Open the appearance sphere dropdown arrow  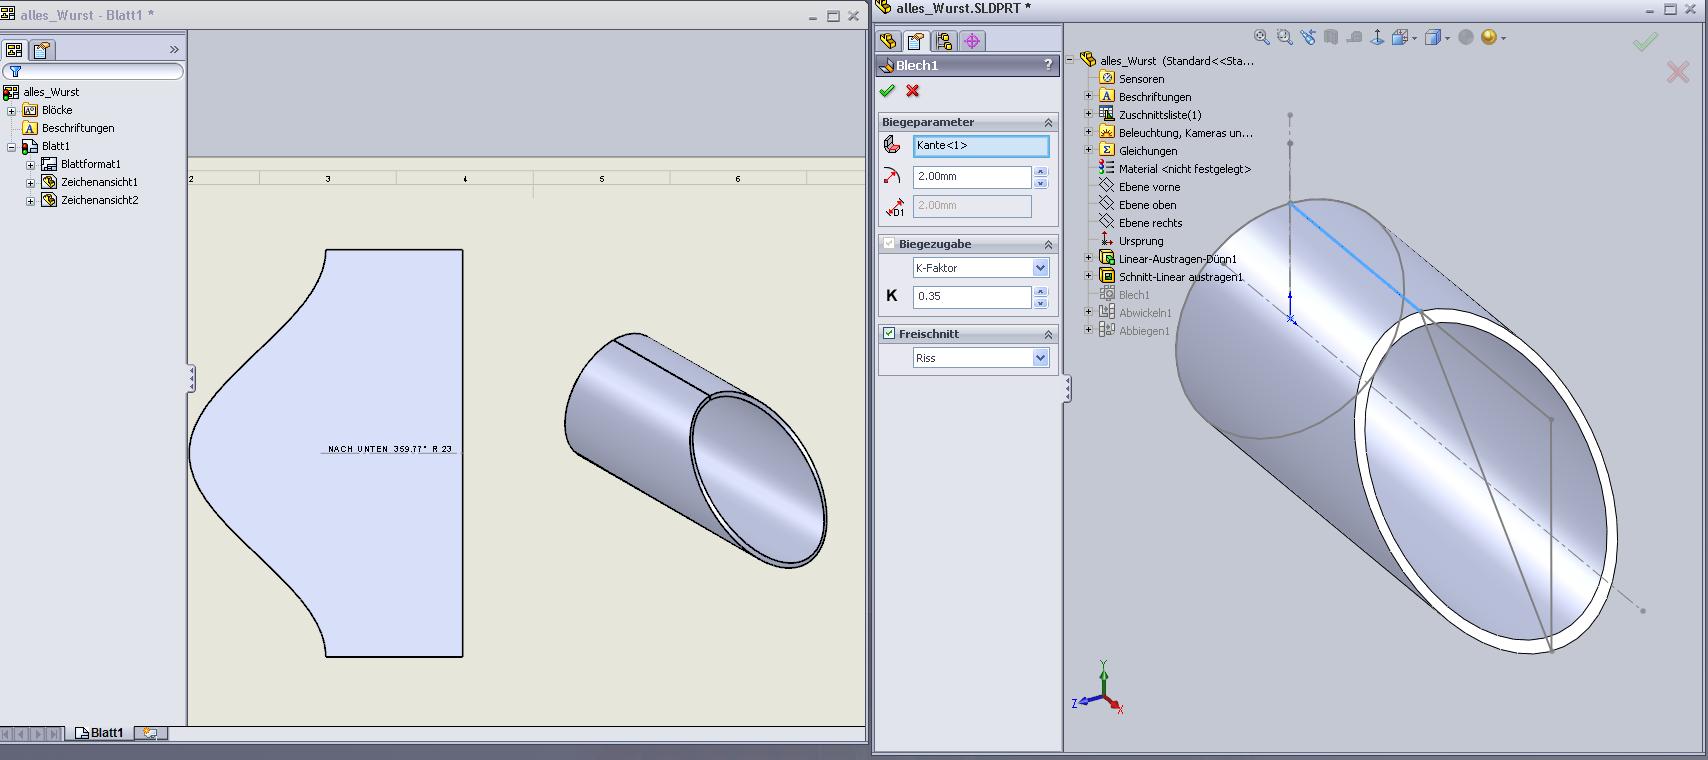[1503, 38]
